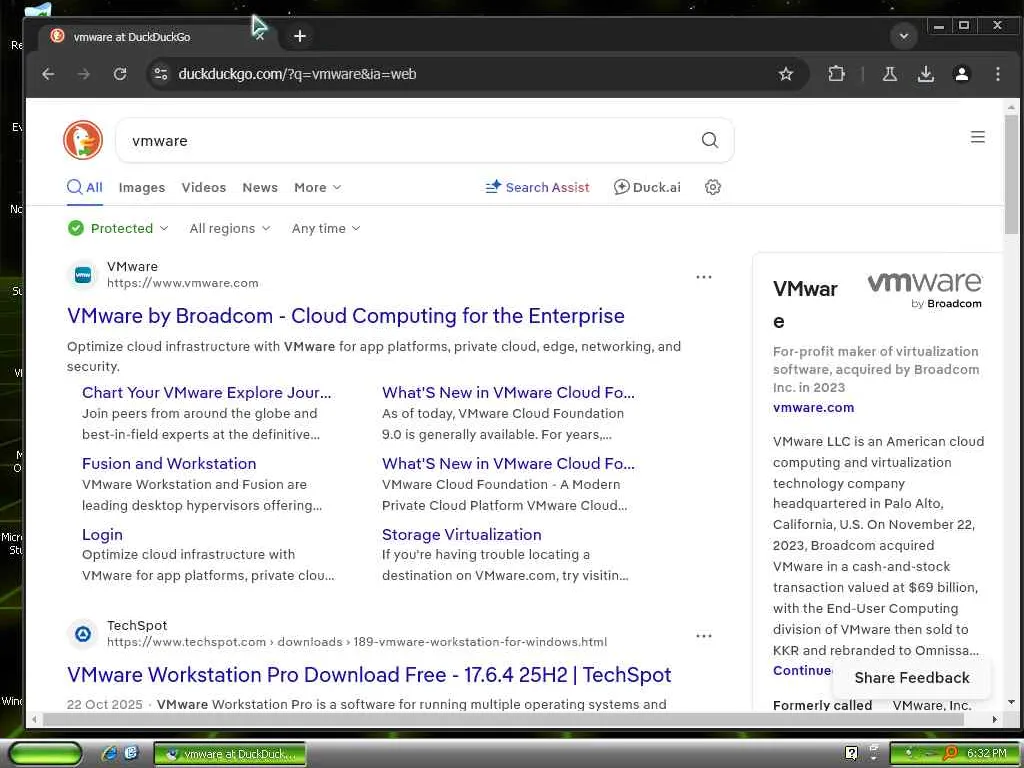
Task: Open the All regions dropdown
Action: coord(229,228)
